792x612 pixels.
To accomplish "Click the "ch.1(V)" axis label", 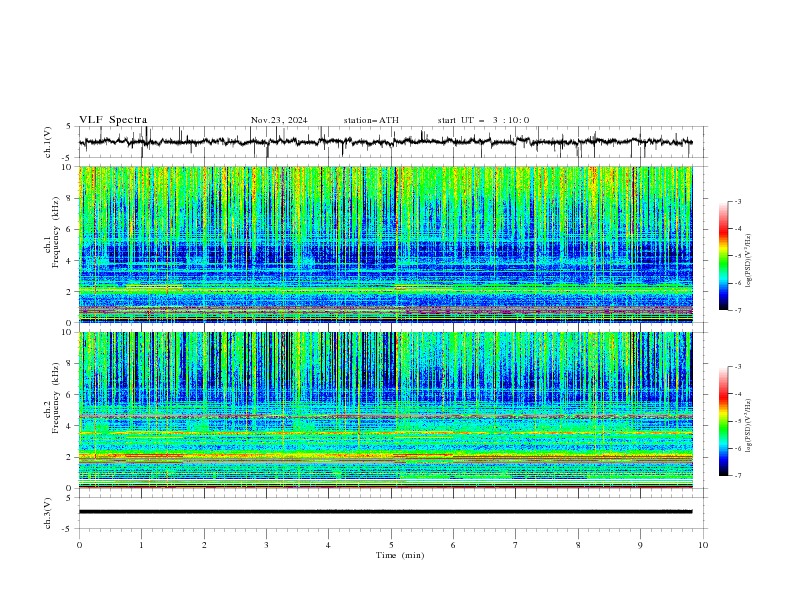I will [48, 142].
